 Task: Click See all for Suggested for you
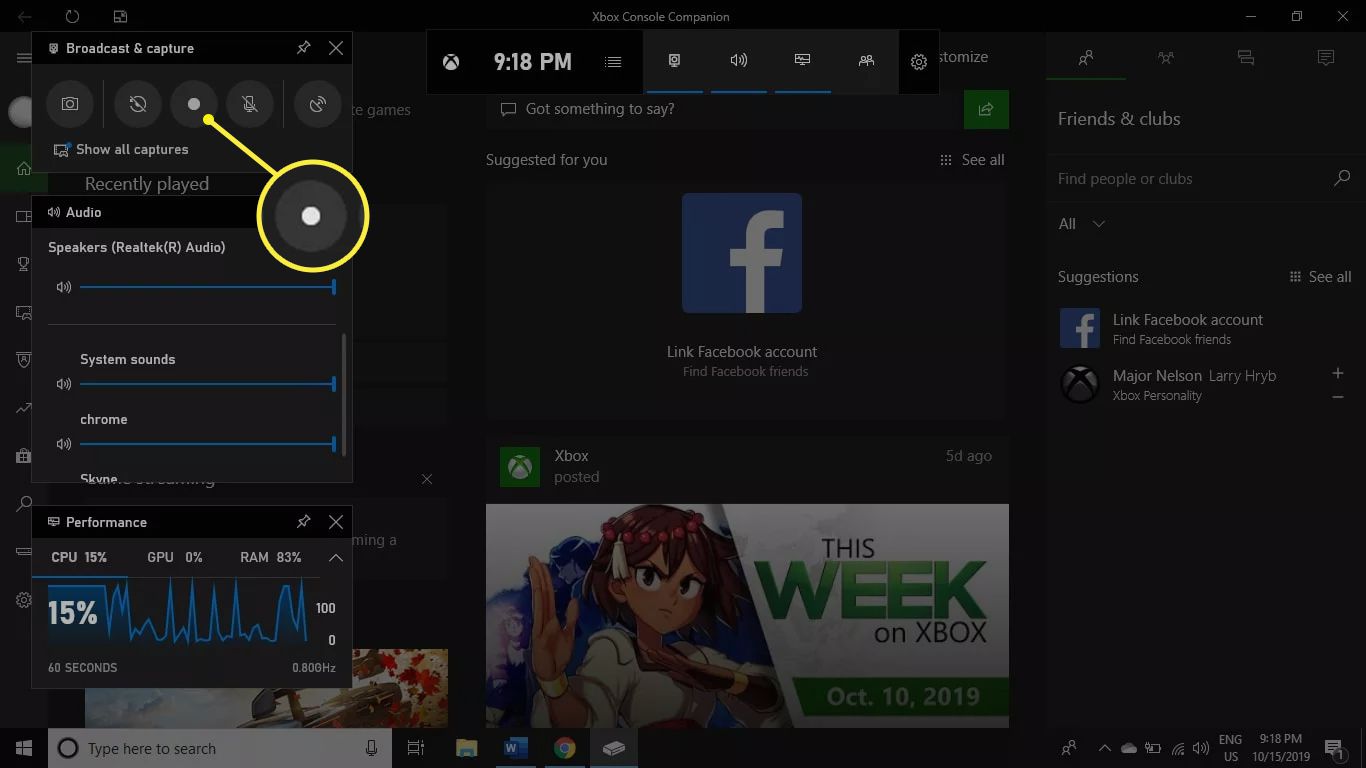point(972,160)
